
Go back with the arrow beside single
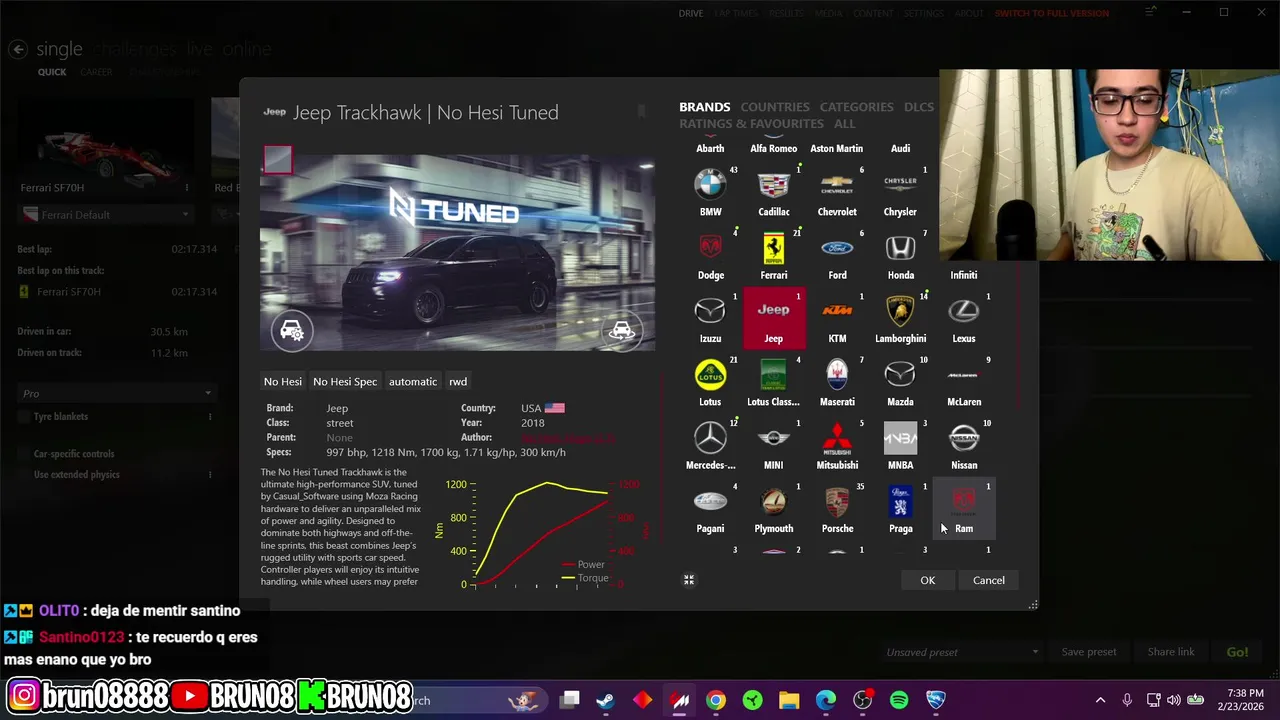click(x=17, y=49)
